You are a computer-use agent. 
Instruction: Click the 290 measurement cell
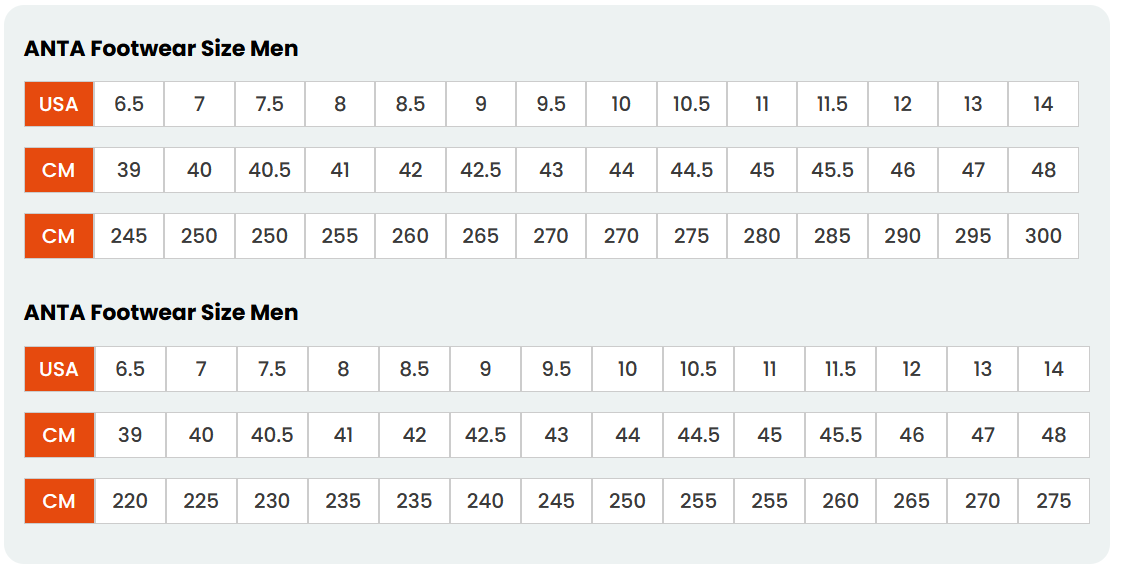903,236
